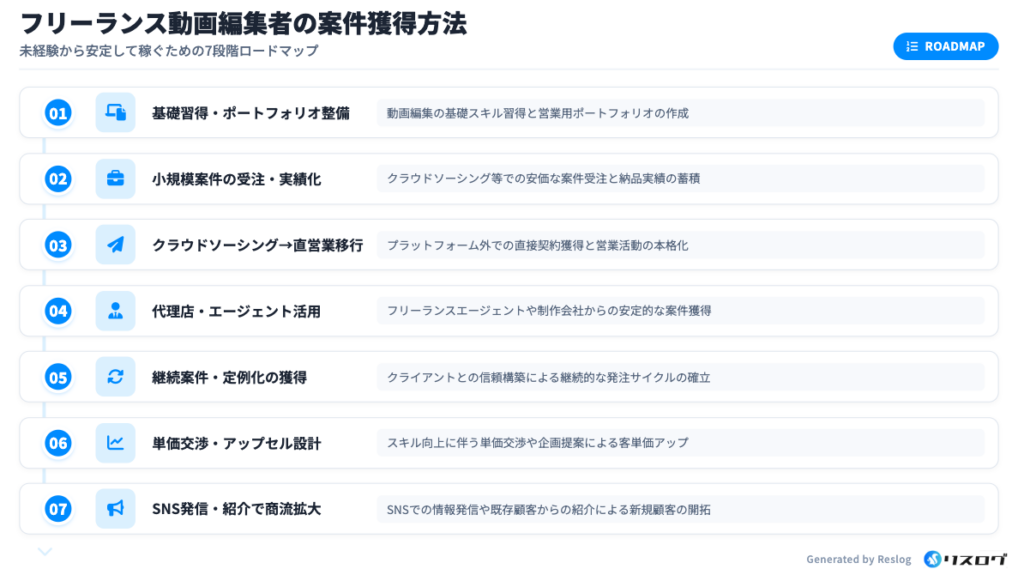1024x575 pixels.
Task: Select the 01 step number badge
Action: (58, 113)
